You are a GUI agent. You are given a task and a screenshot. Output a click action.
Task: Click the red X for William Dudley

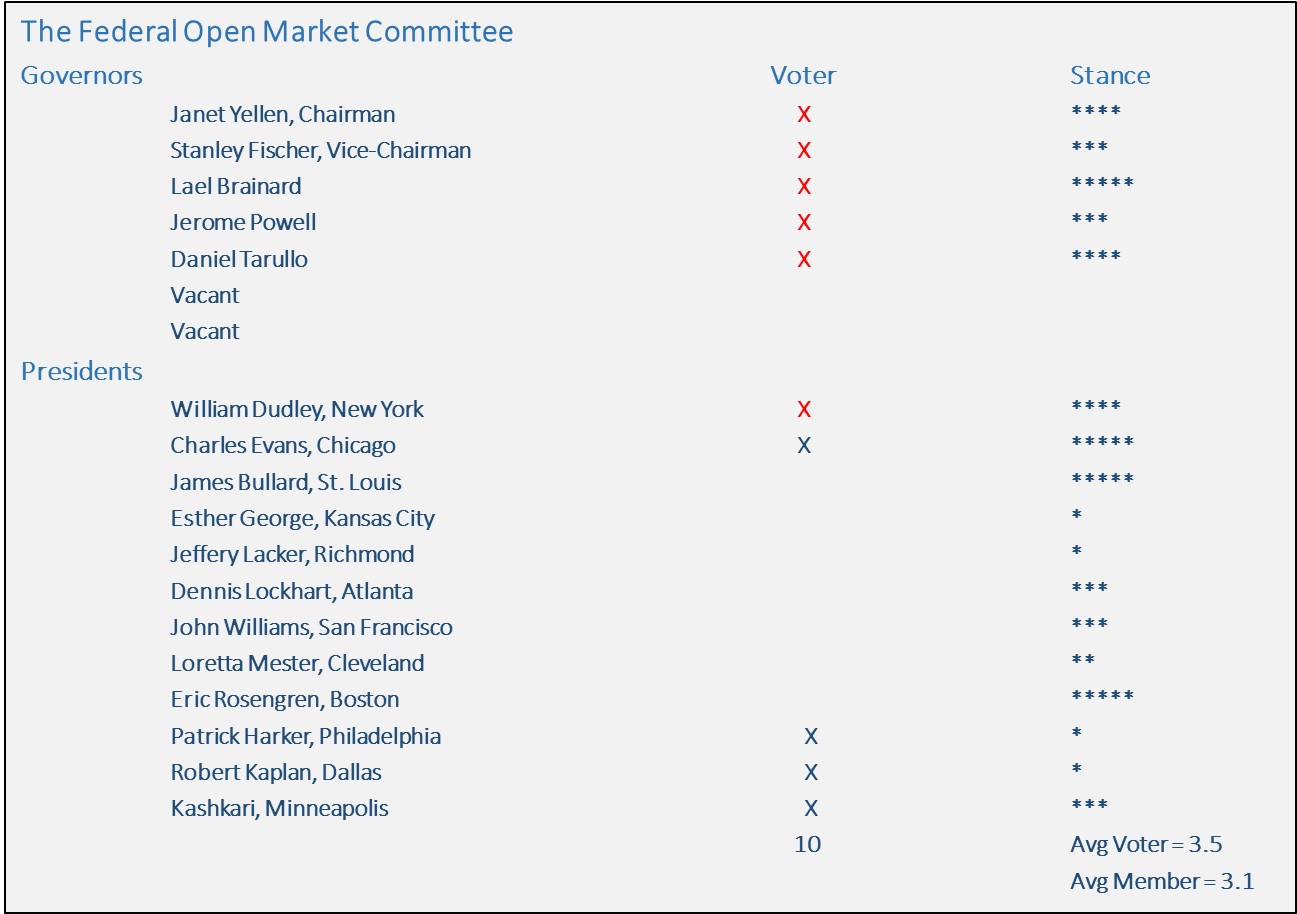(x=804, y=409)
